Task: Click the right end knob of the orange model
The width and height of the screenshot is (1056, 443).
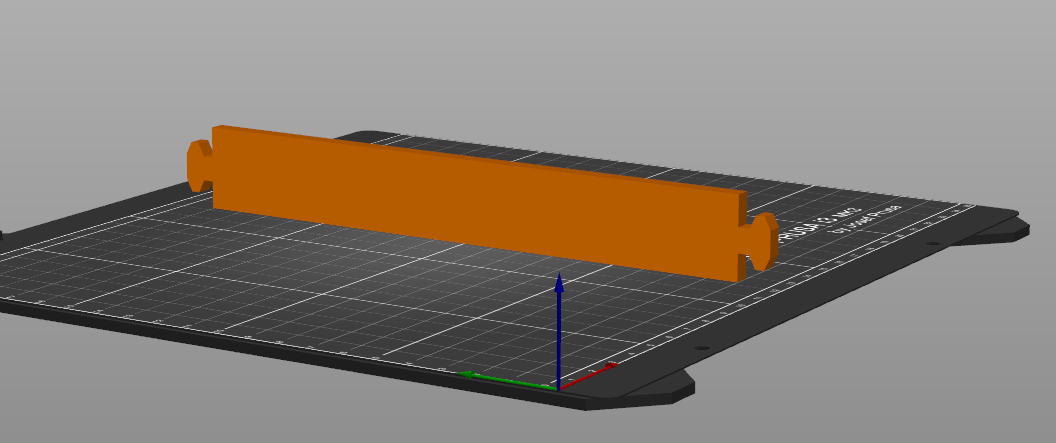Action: (763, 242)
